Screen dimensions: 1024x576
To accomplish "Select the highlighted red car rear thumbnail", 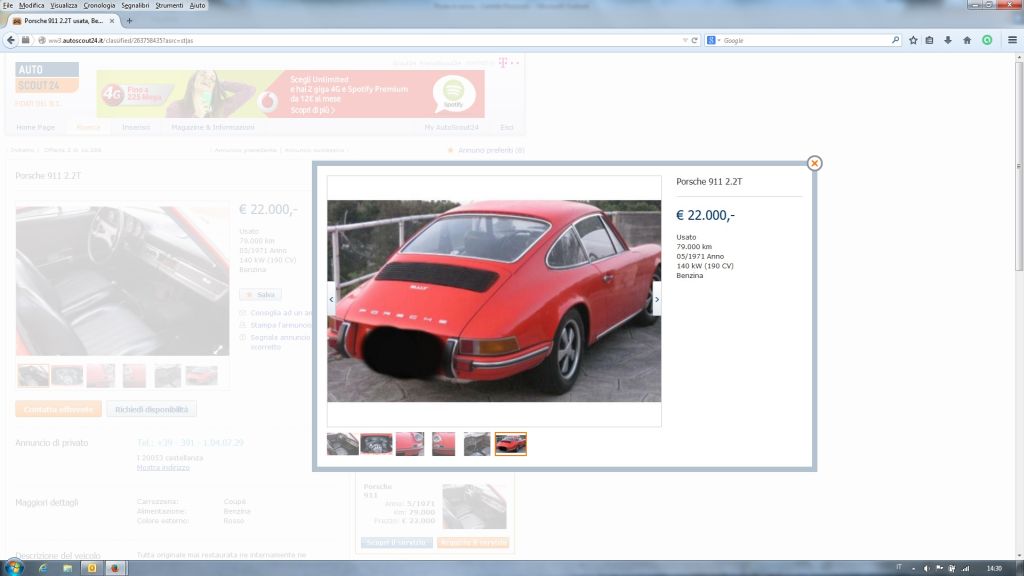I will (511, 444).
